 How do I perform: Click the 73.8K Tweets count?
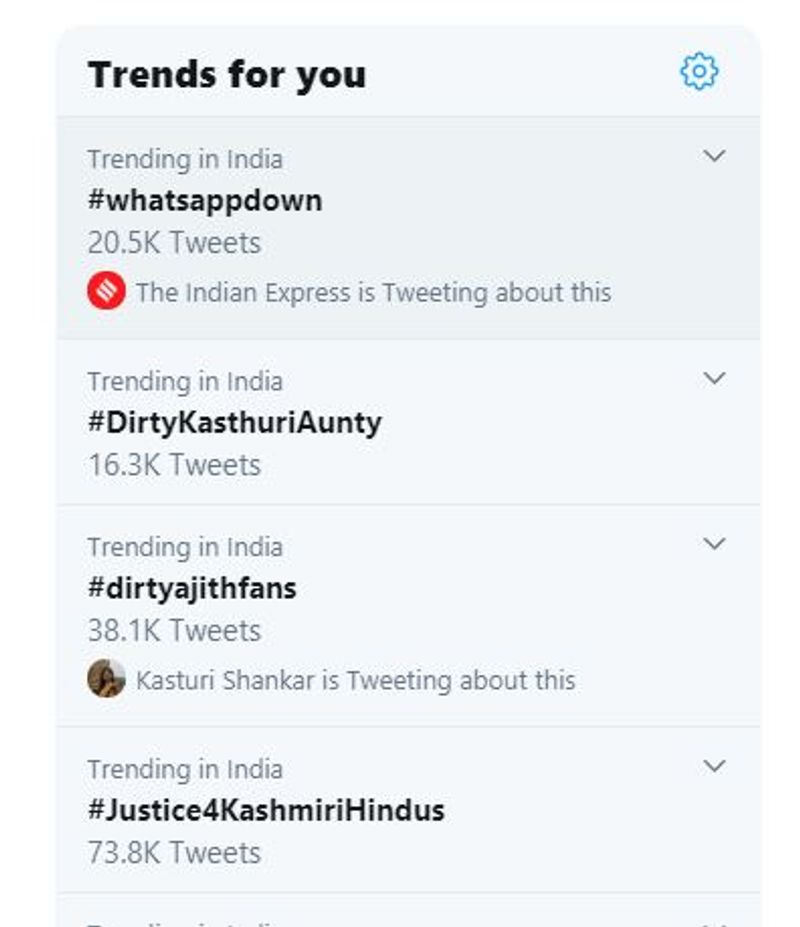pos(174,853)
